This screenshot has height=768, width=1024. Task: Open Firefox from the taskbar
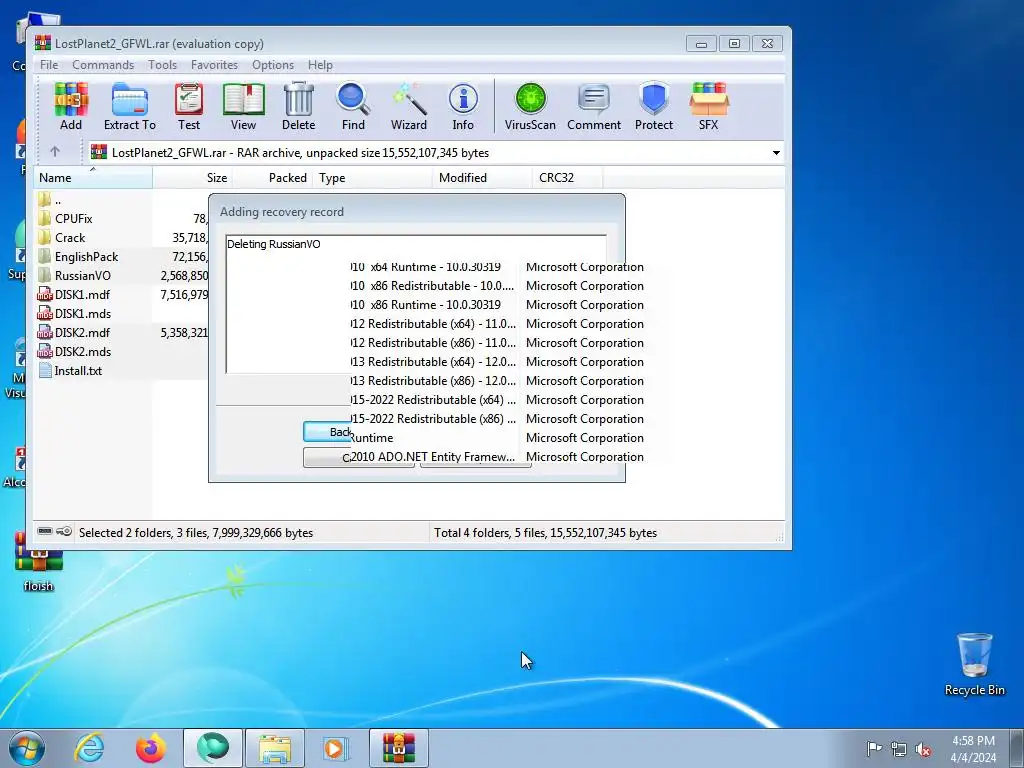pyautogui.click(x=151, y=748)
